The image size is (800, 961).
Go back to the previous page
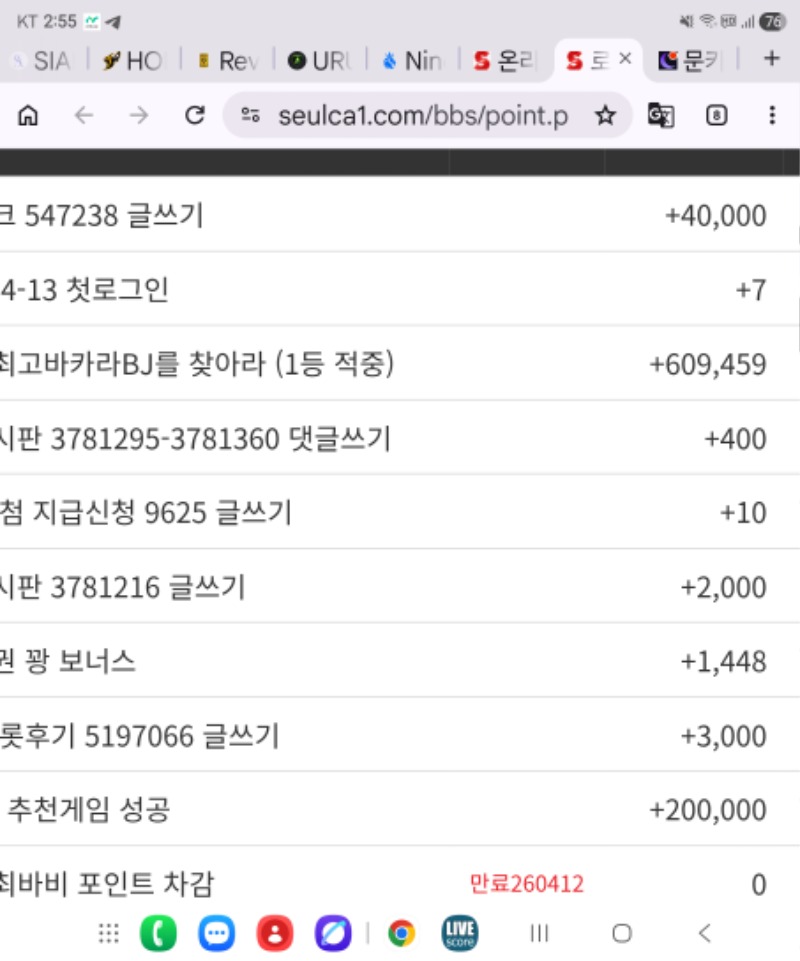[84, 116]
